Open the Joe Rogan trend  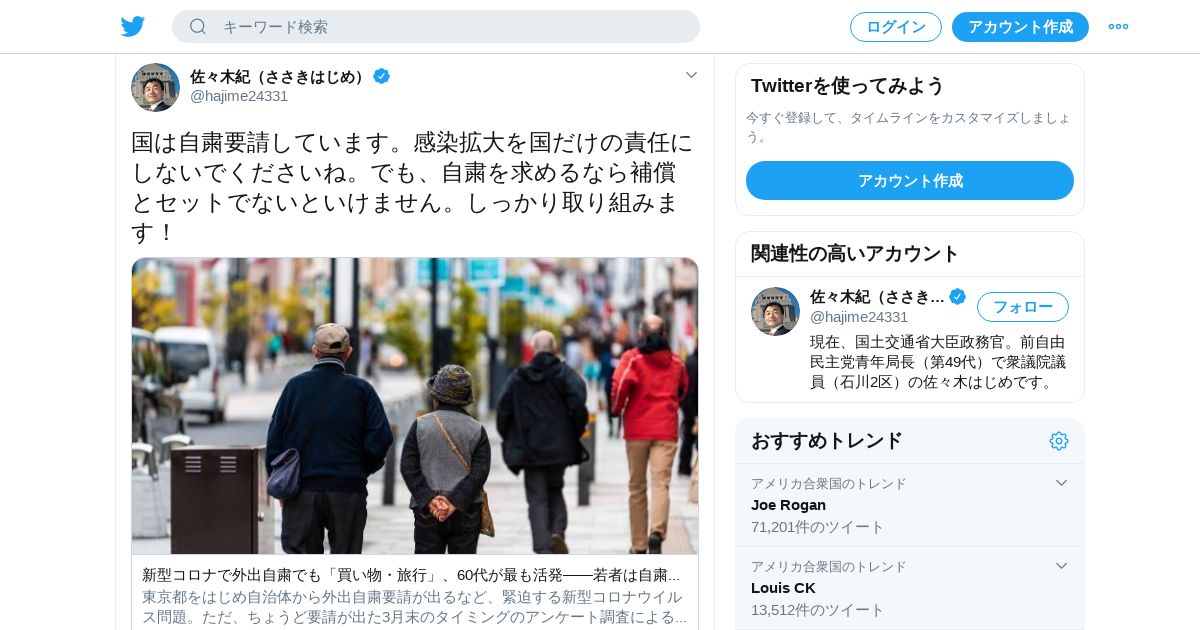pyautogui.click(x=910, y=505)
